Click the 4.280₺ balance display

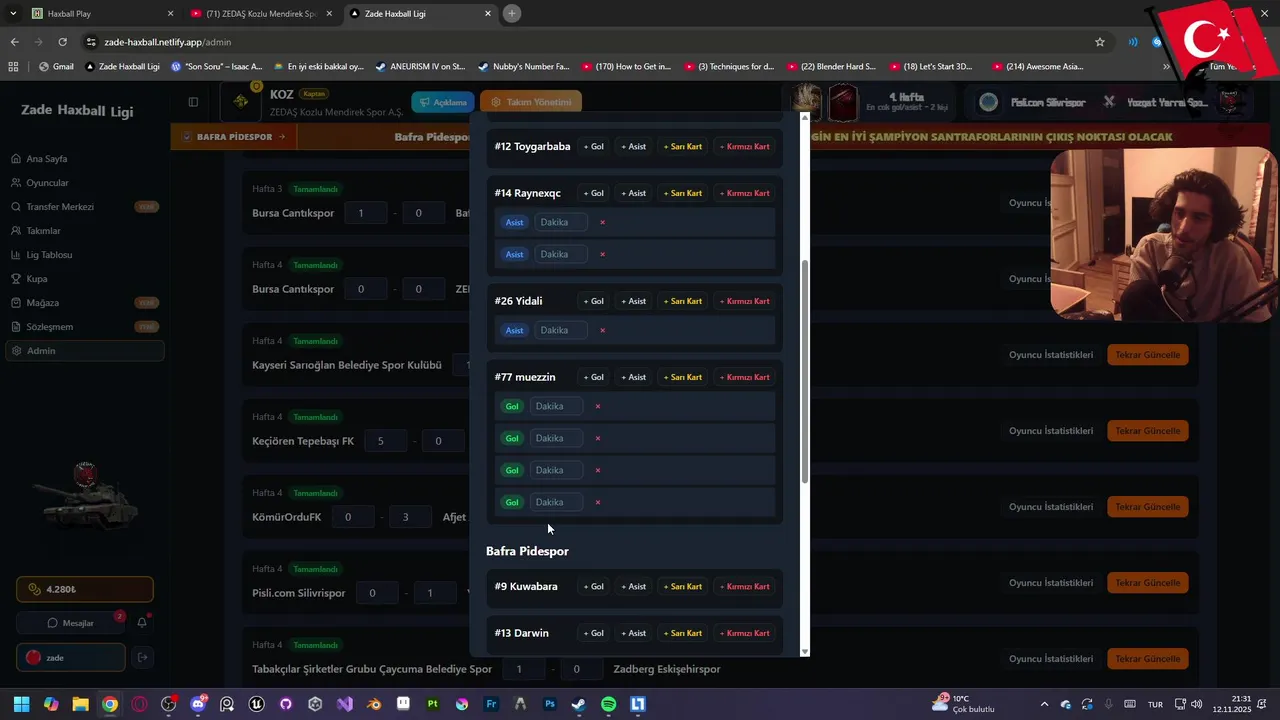(x=85, y=590)
